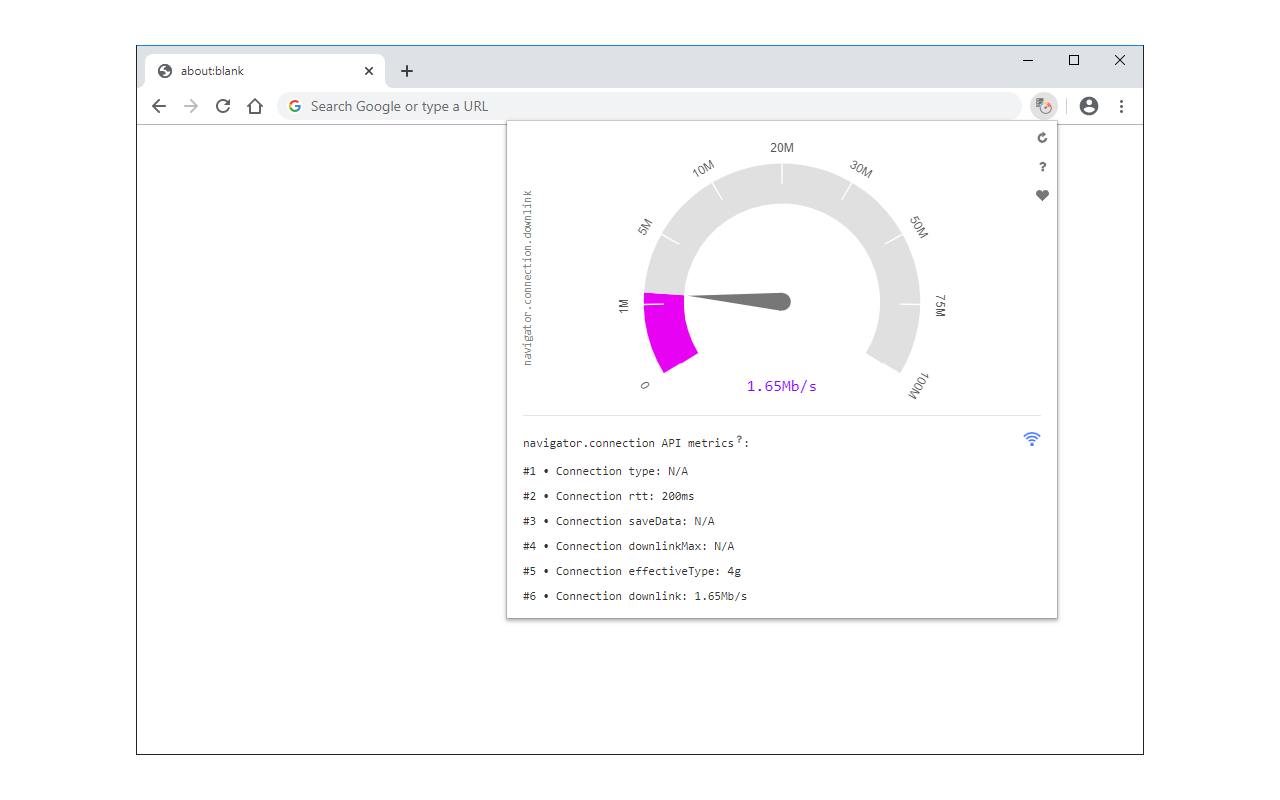Image resolution: width=1280 pixels, height=800 pixels.
Task: Close the about:blank tab
Action: pyautogui.click(x=369, y=71)
